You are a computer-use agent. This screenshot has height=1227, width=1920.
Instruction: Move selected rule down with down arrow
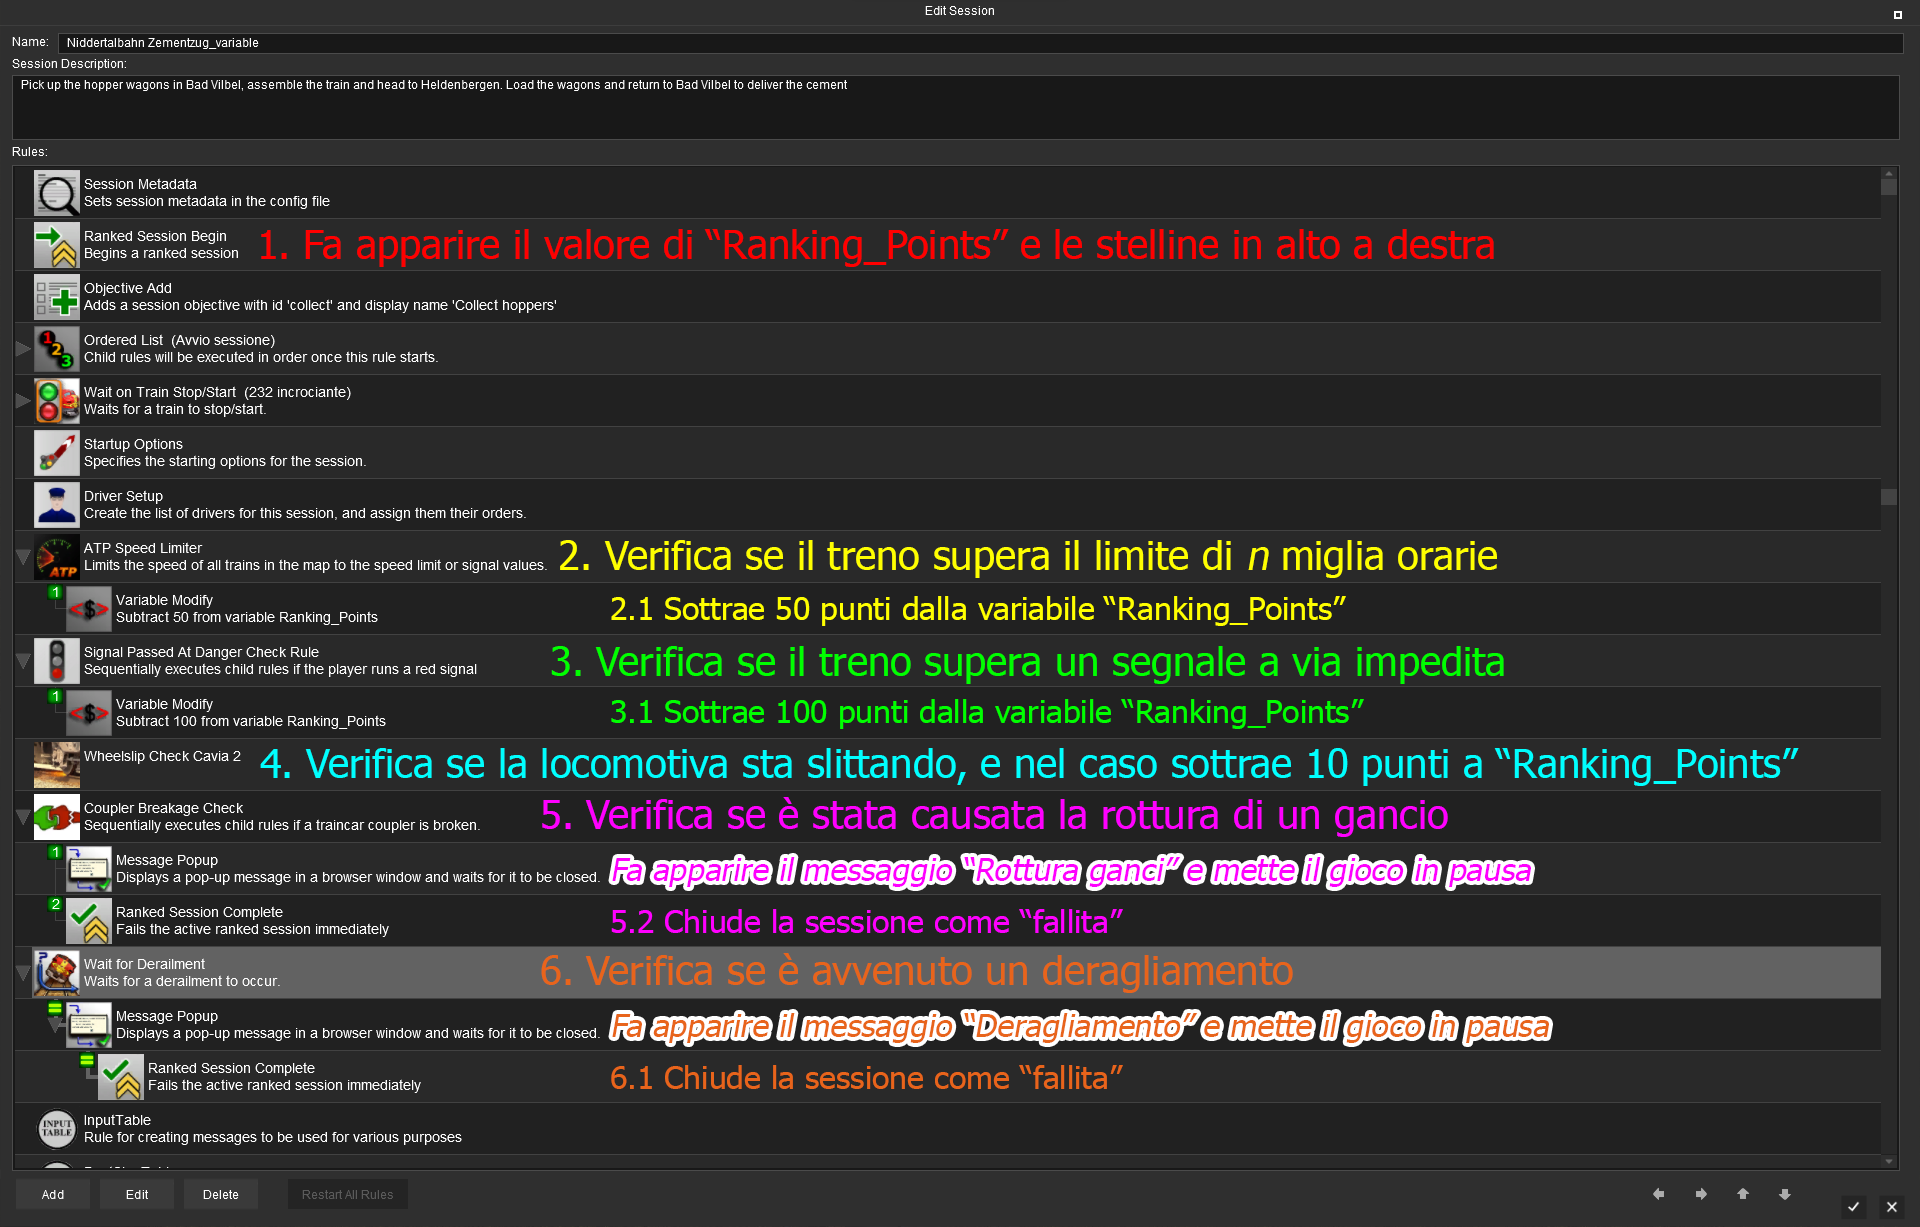1785,1194
